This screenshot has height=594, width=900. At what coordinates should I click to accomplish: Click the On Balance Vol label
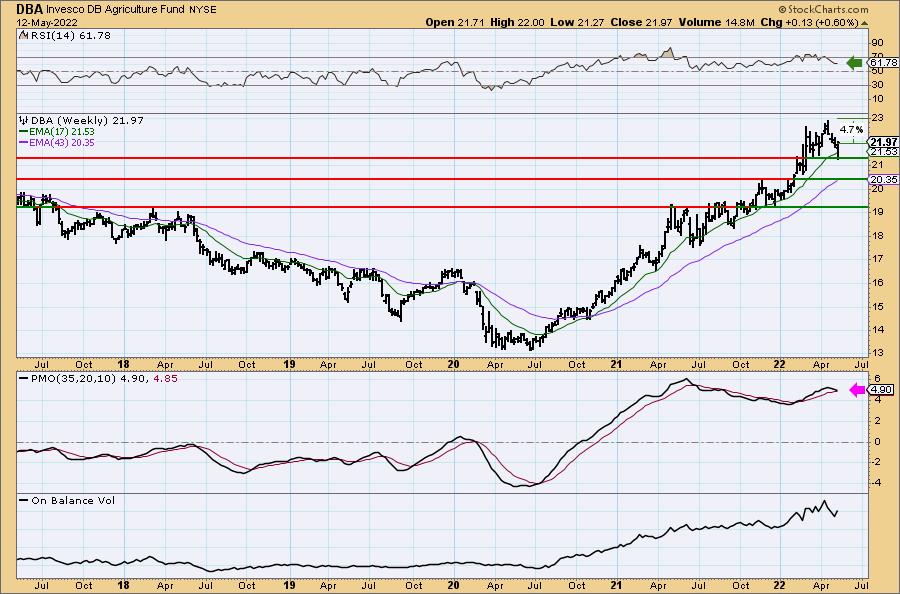coord(73,500)
